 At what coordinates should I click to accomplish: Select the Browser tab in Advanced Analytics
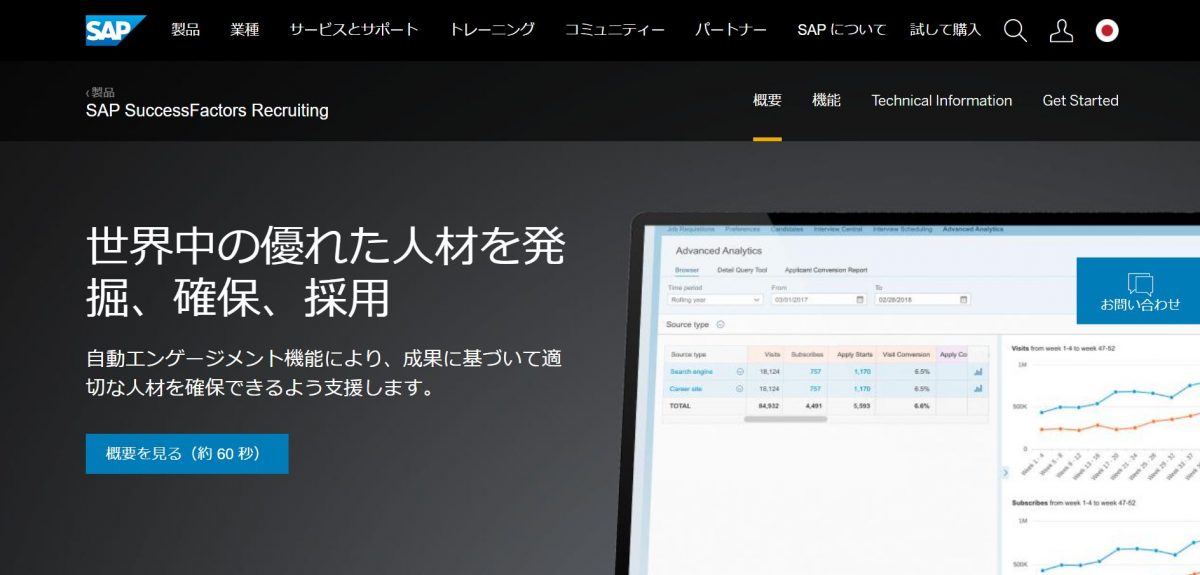coord(687,270)
